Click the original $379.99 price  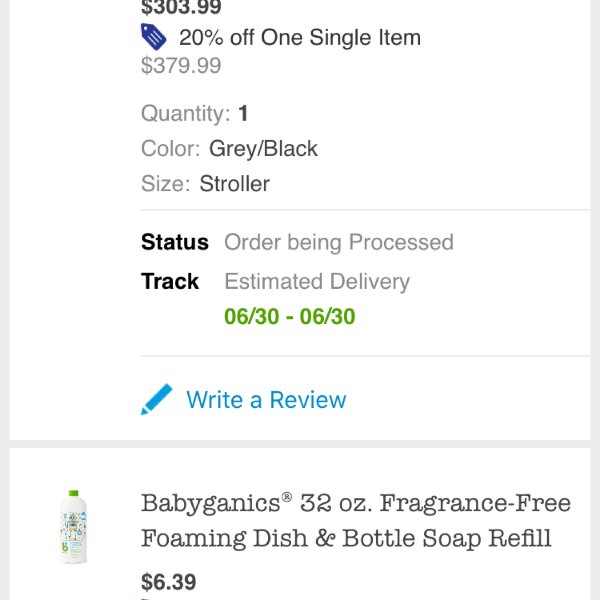pos(181,65)
